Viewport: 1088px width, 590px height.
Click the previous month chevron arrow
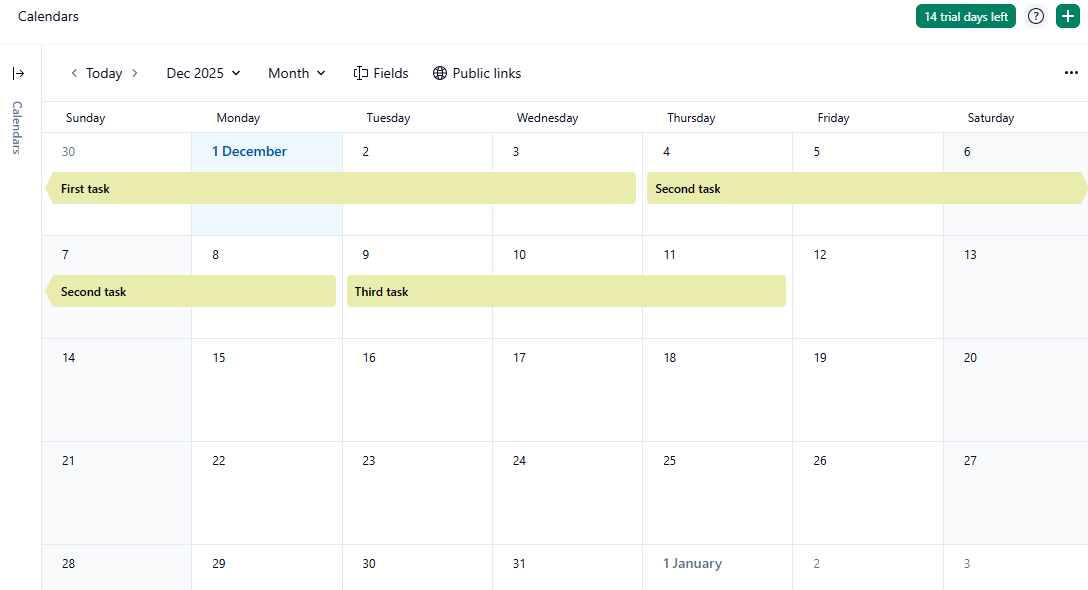click(74, 72)
